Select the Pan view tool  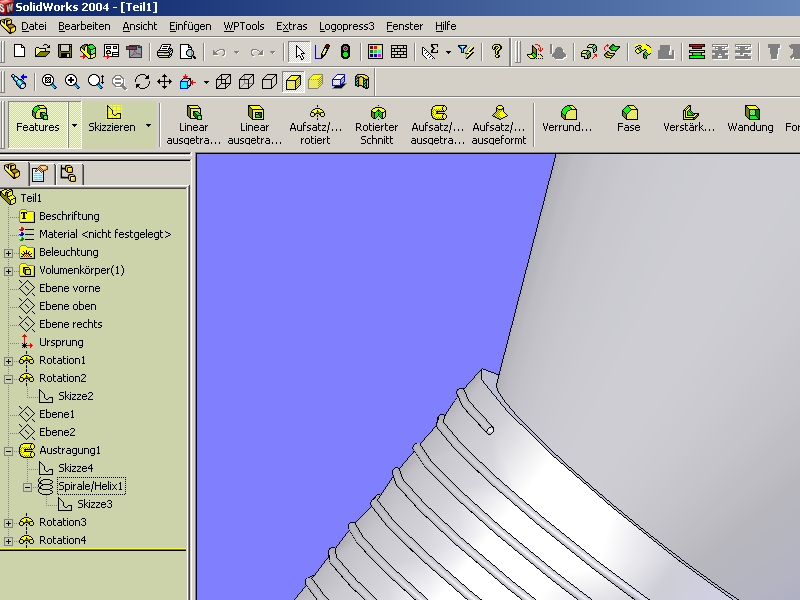tap(165, 82)
